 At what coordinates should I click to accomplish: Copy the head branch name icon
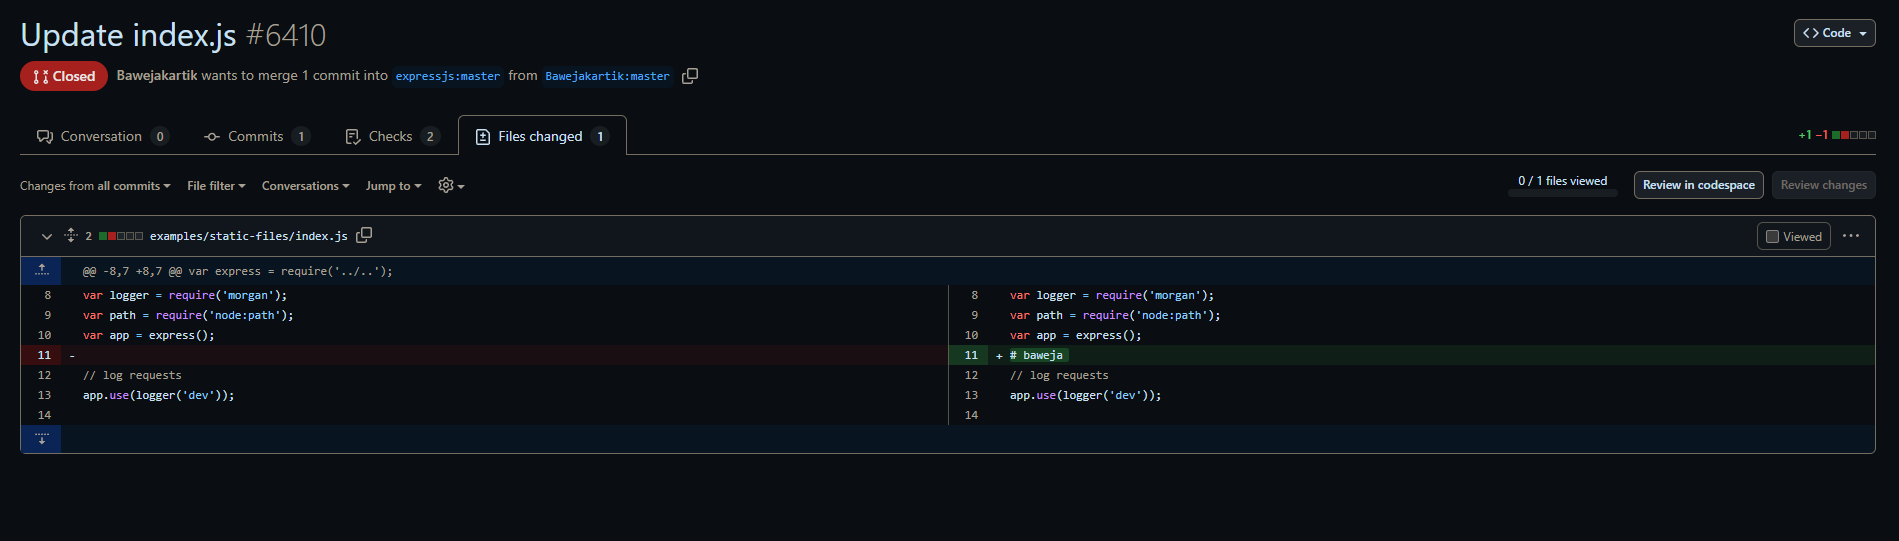pyautogui.click(x=690, y=76)
